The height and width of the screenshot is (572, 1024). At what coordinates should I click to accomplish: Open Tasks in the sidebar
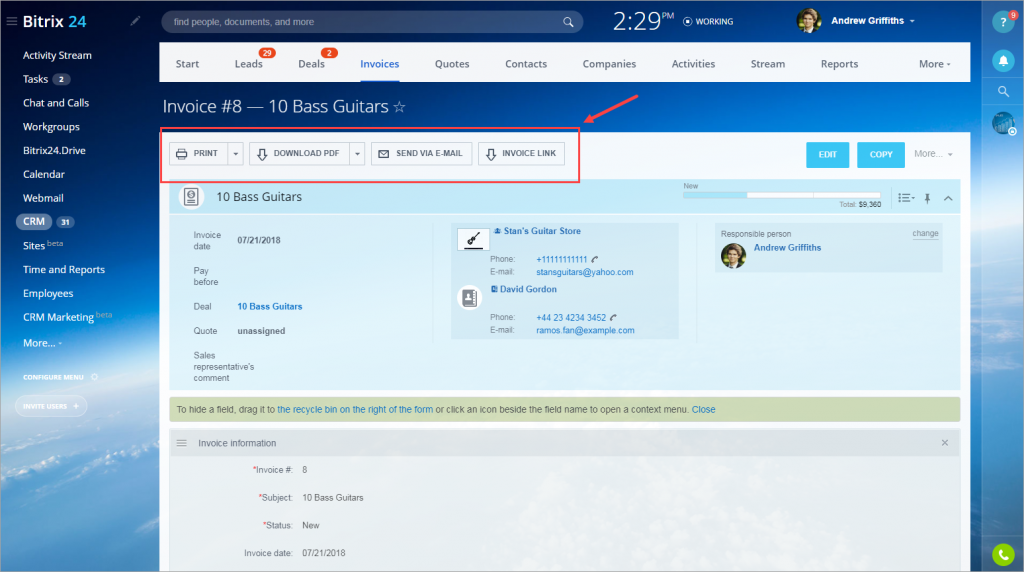coord(35,79)
